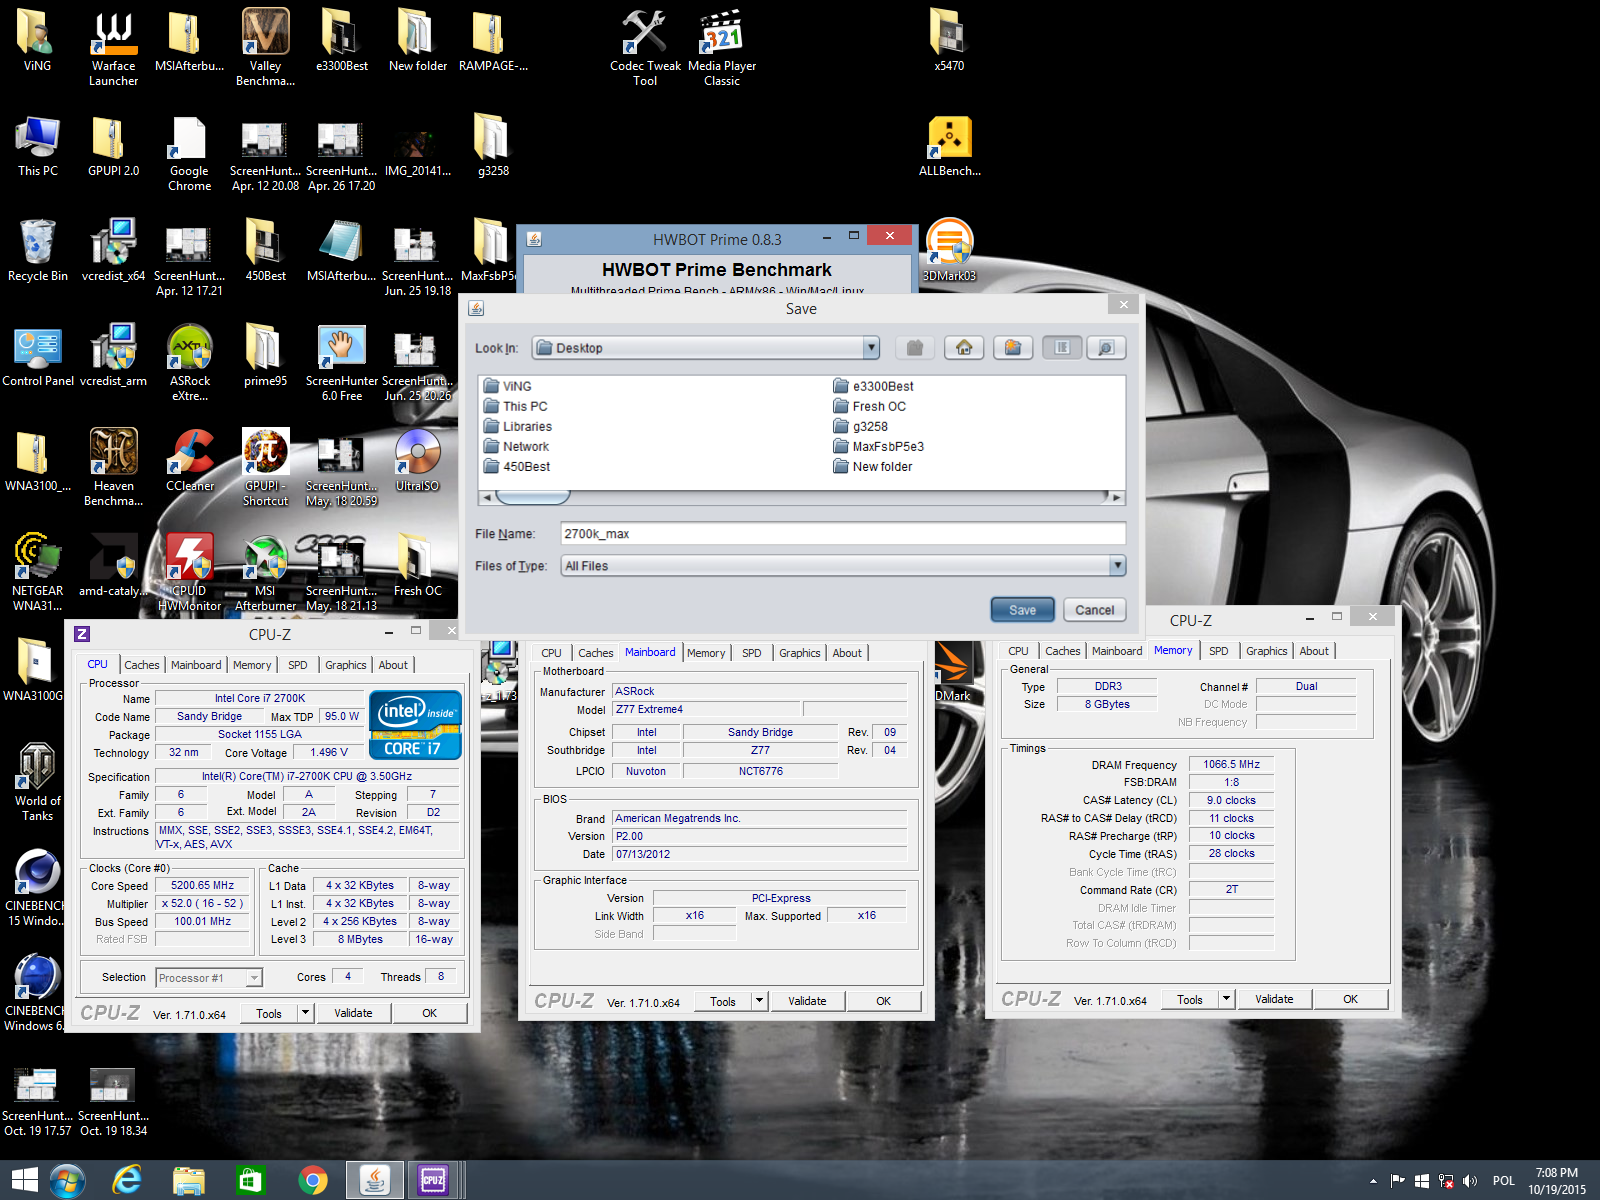The width and height of the screenshot is (1600, 1200).
Task: Open the Control Panel desktop icon
Action: pyautogui.click(x=38, y=355)
